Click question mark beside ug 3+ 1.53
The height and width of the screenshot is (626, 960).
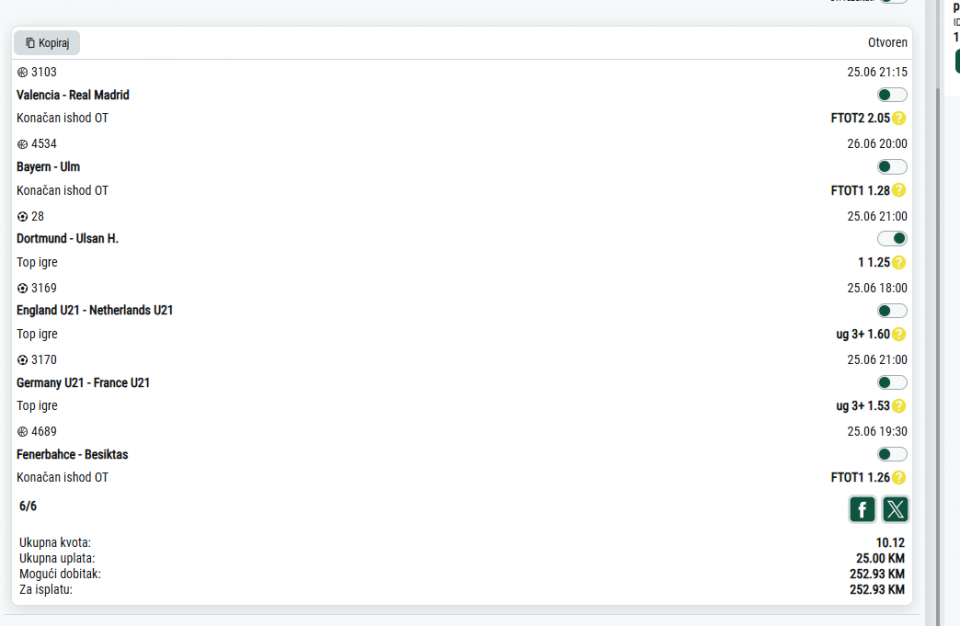[899, 406]
